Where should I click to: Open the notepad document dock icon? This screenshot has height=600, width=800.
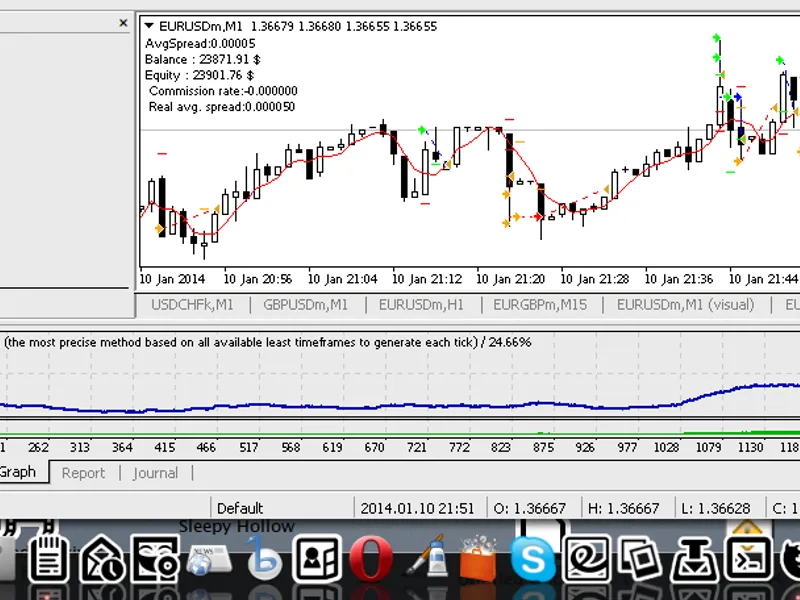(49, 558)
